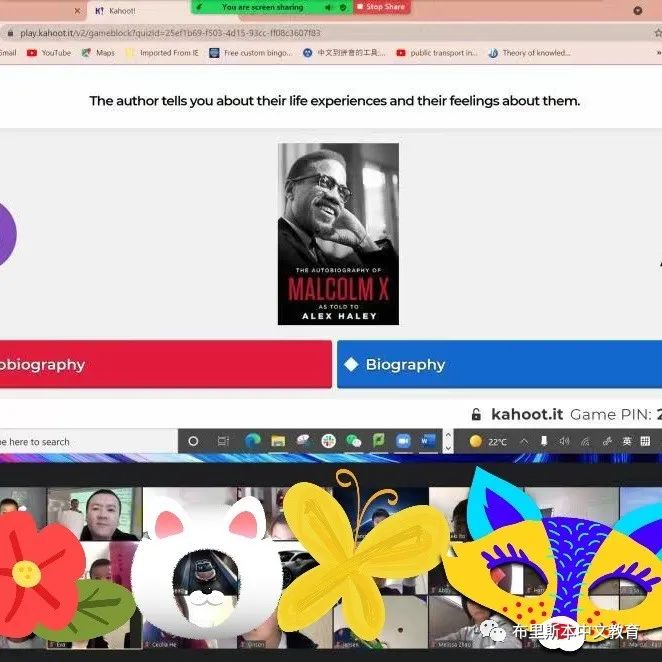Launch Microsoft Edge from the taskbar
Image resolution: width=662 pixels, height=662 pixels.
(x=253, y=441)
